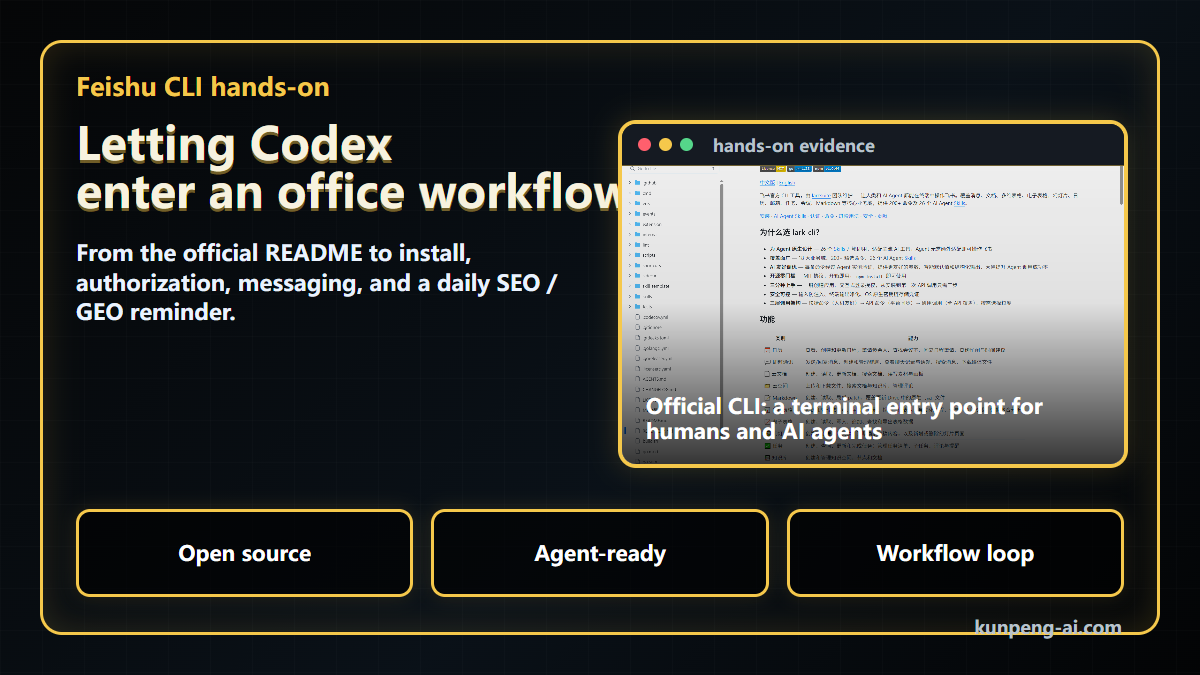Select the Agent-ready card
This screenshot has height=675, width=1200.
(x=600, y=553)
